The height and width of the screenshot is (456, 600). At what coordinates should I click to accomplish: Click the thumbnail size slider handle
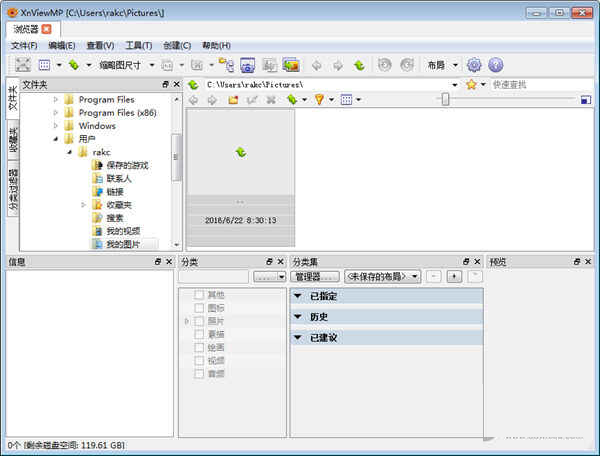coord(445,99)
